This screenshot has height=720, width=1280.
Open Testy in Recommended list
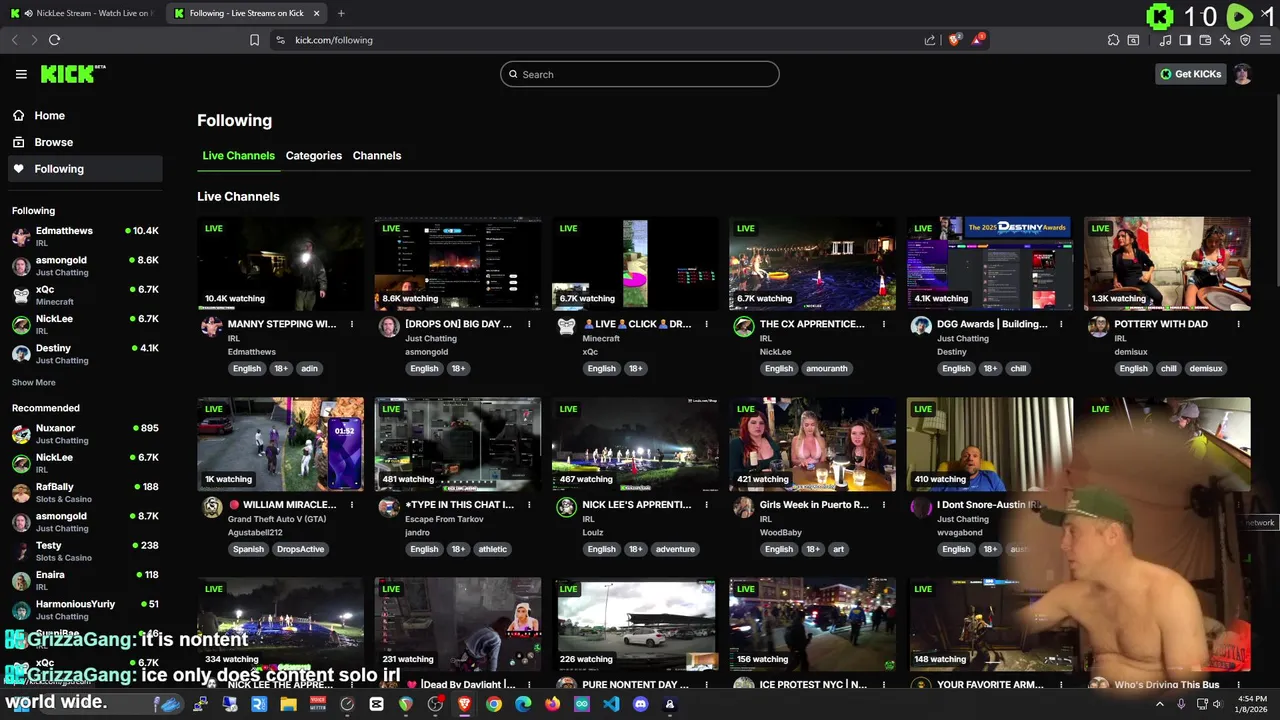tap(85, 551)
